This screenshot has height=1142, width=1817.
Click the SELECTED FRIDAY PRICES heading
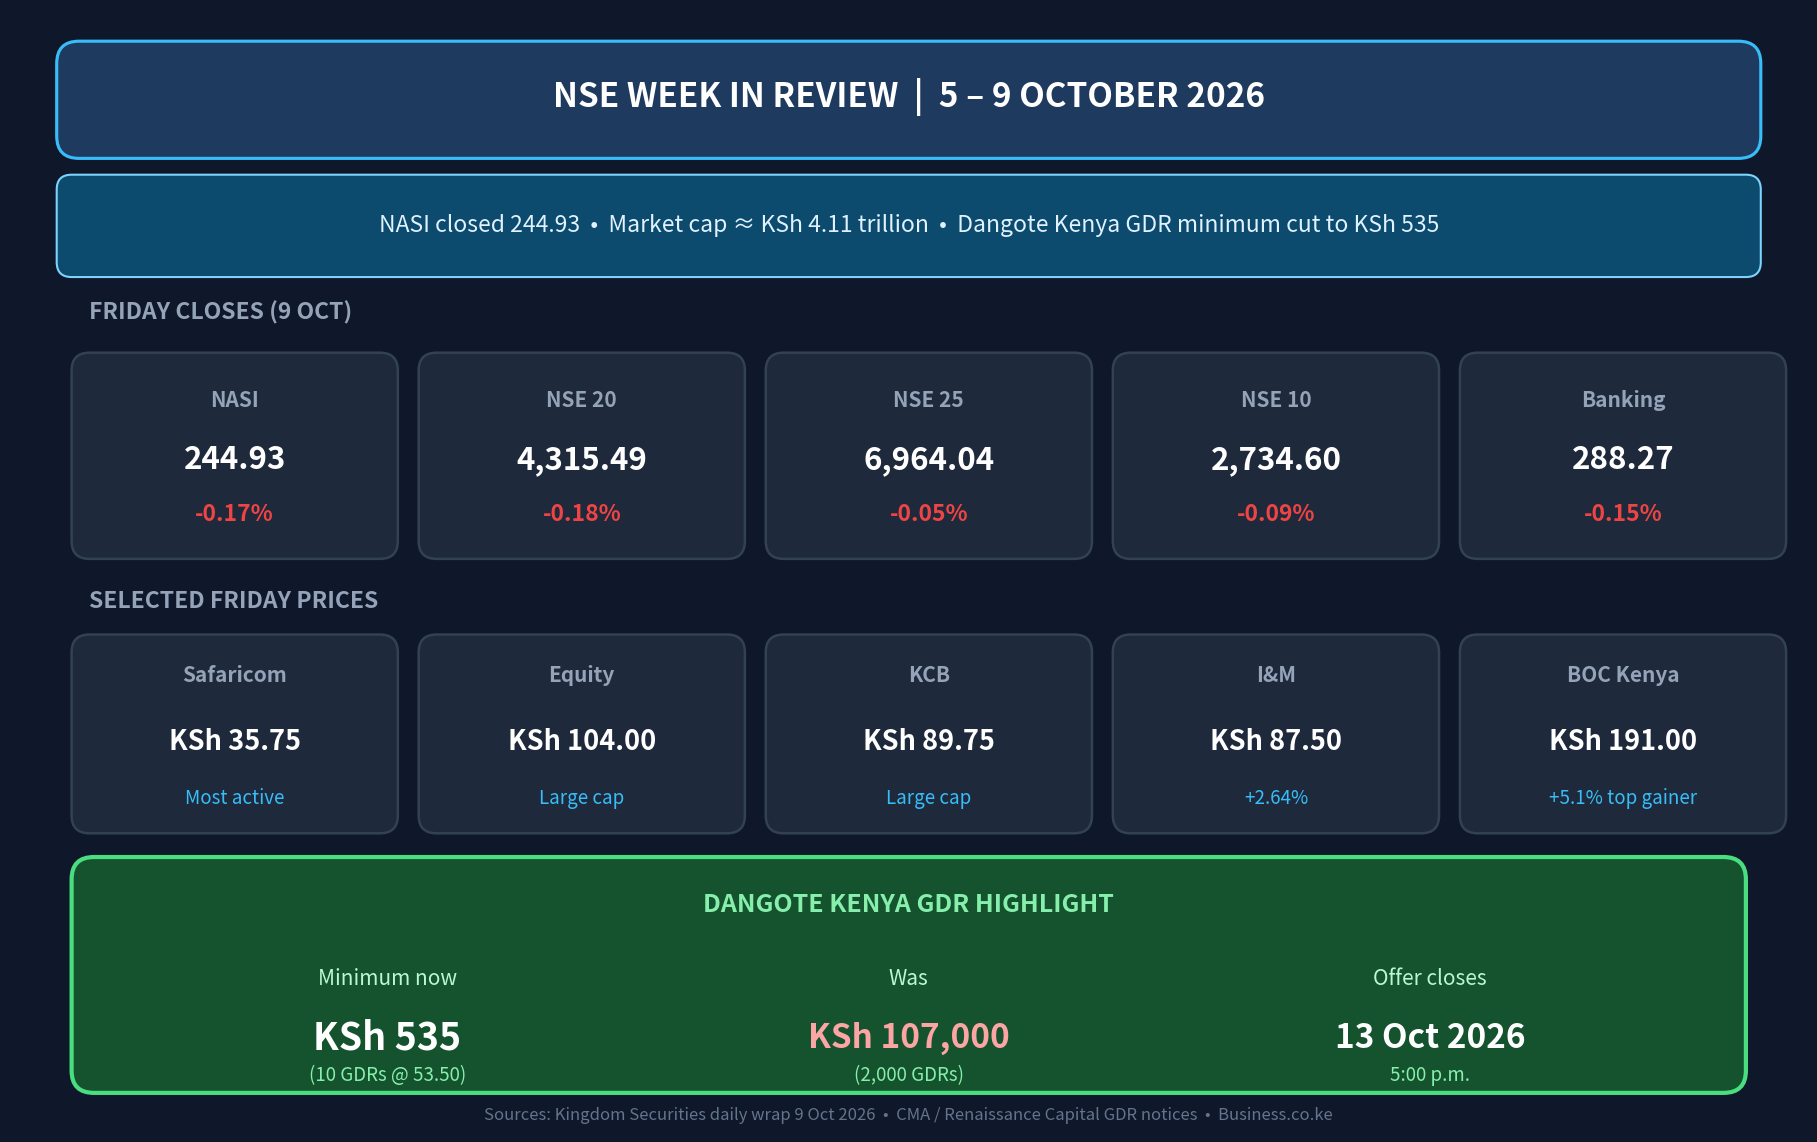[233, 600]
